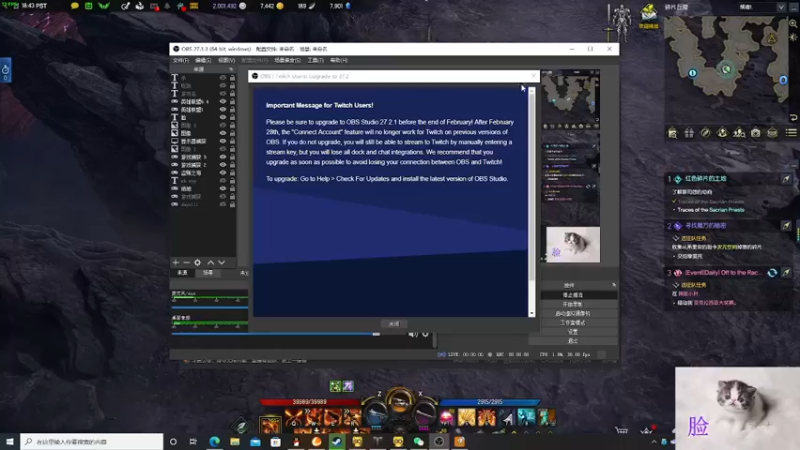Click 退出 in OBS controls
The height and width of the screenshot is (450, 800).
(x=573, y=341)
